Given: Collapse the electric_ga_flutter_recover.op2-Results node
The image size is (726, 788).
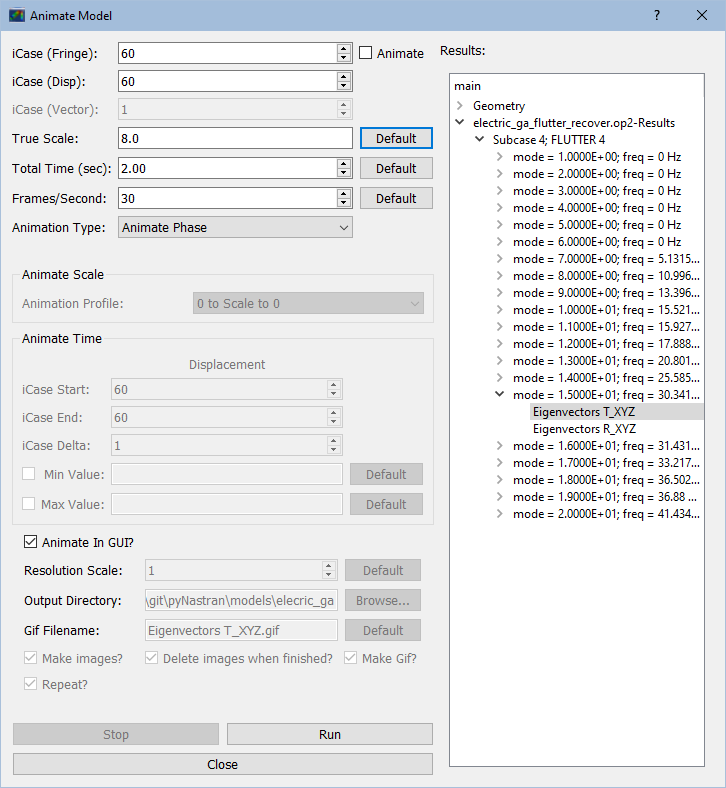Looking at the screenshot, I should click(459, 123).
